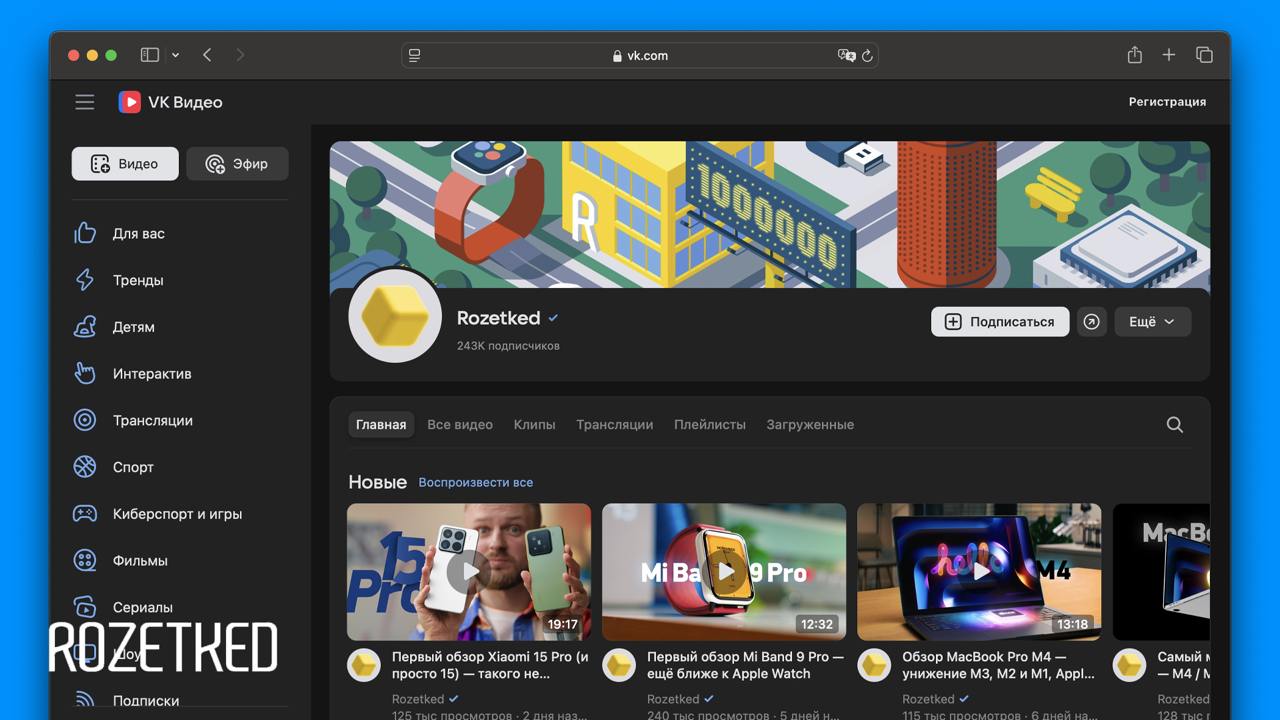The width and height of the screenshot is (1280, 720).
Task: Show the tab overview icon
Action: click(x=1204, y=55)
